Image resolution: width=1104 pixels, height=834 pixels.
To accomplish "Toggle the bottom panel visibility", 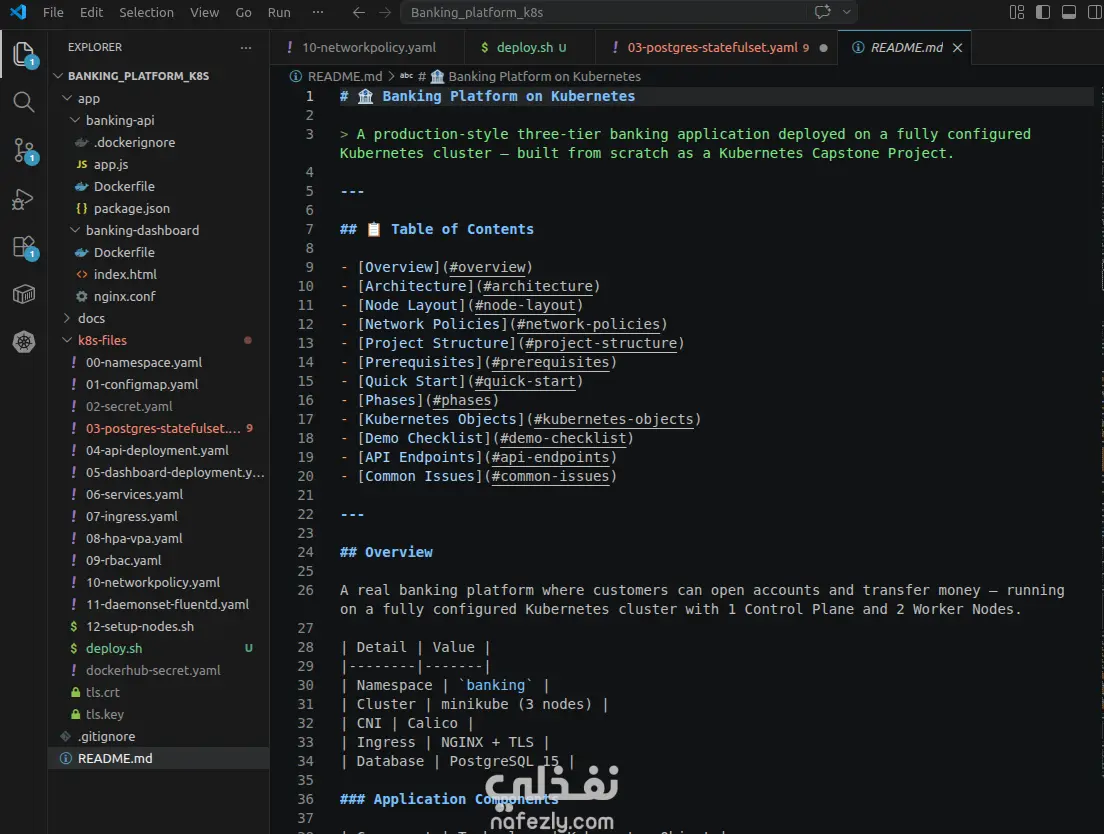I will [1069, 12].
